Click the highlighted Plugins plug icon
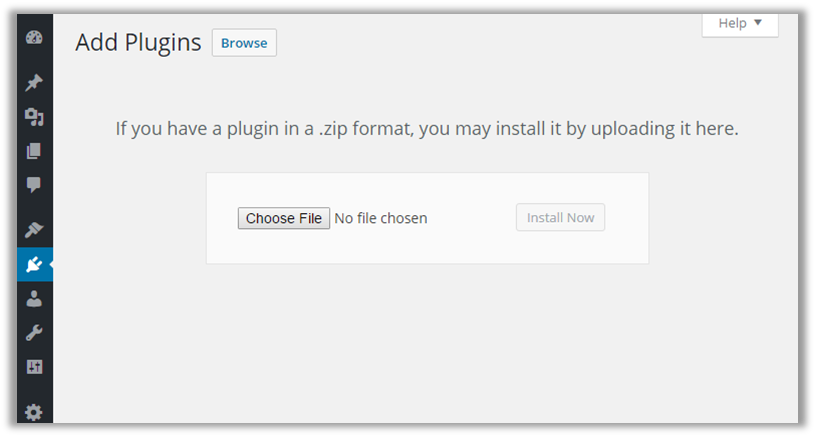Viewport: 816px width, 437px height. 34,264
